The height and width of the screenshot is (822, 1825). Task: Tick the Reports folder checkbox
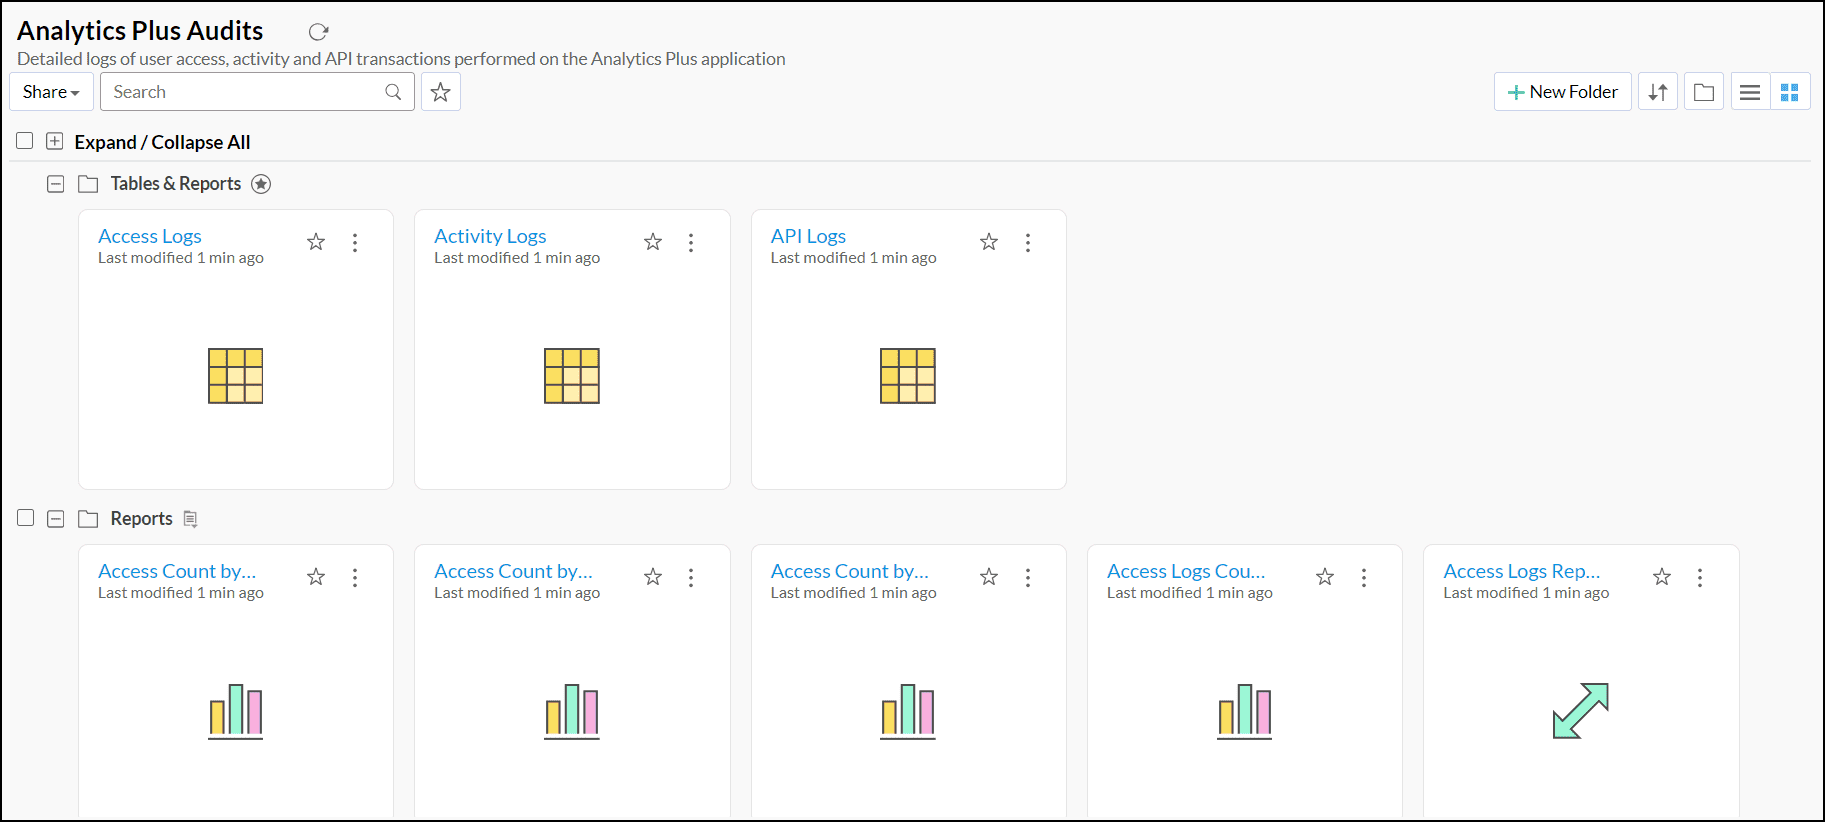(x=26, y=518)
